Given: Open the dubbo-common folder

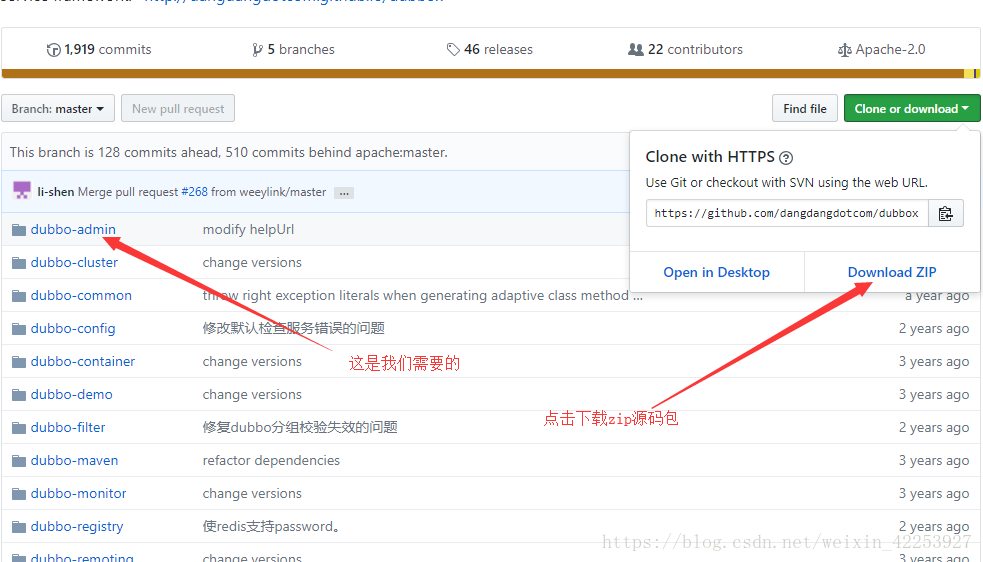Looking at the screenshot, I should 81,295.
